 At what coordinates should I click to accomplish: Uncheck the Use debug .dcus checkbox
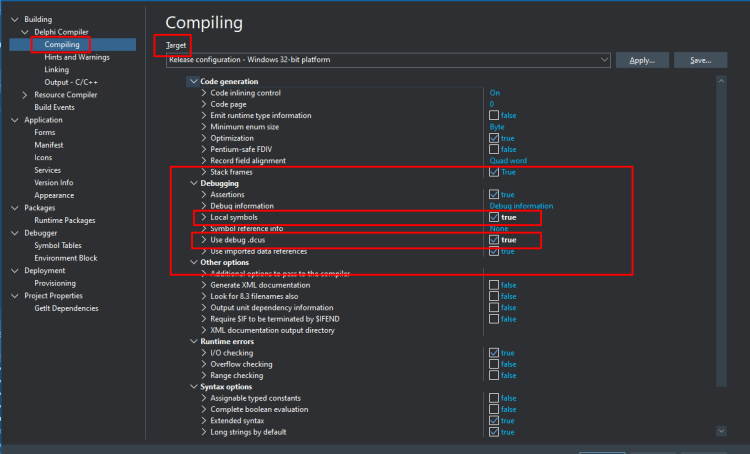click(494, 240)
